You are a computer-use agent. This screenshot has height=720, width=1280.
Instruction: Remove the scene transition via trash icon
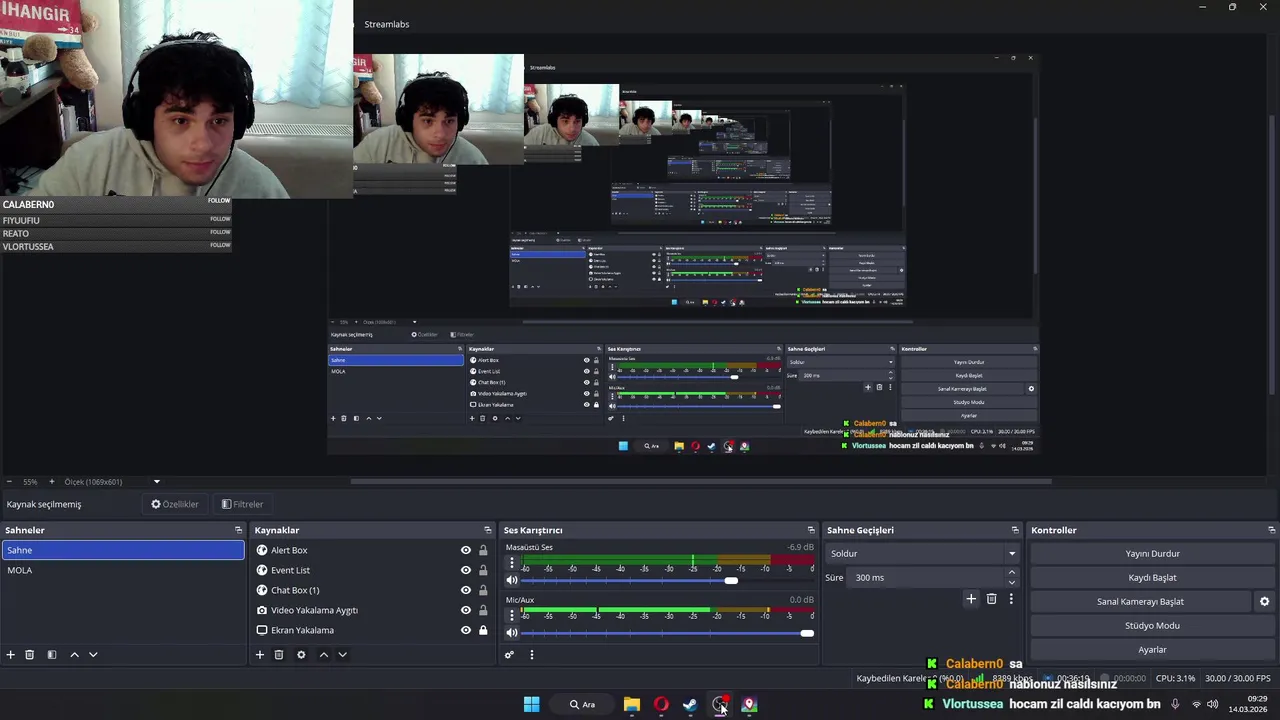991,599
